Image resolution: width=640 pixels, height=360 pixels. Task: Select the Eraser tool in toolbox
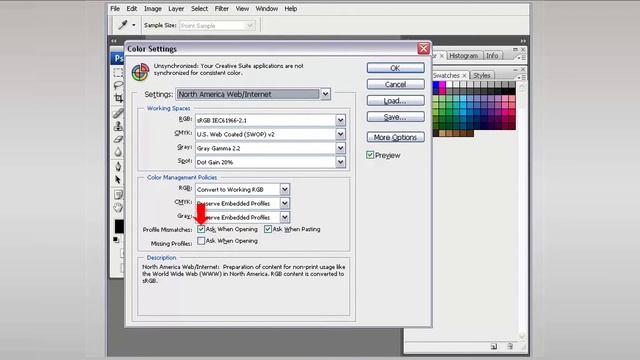pos(118,139)
